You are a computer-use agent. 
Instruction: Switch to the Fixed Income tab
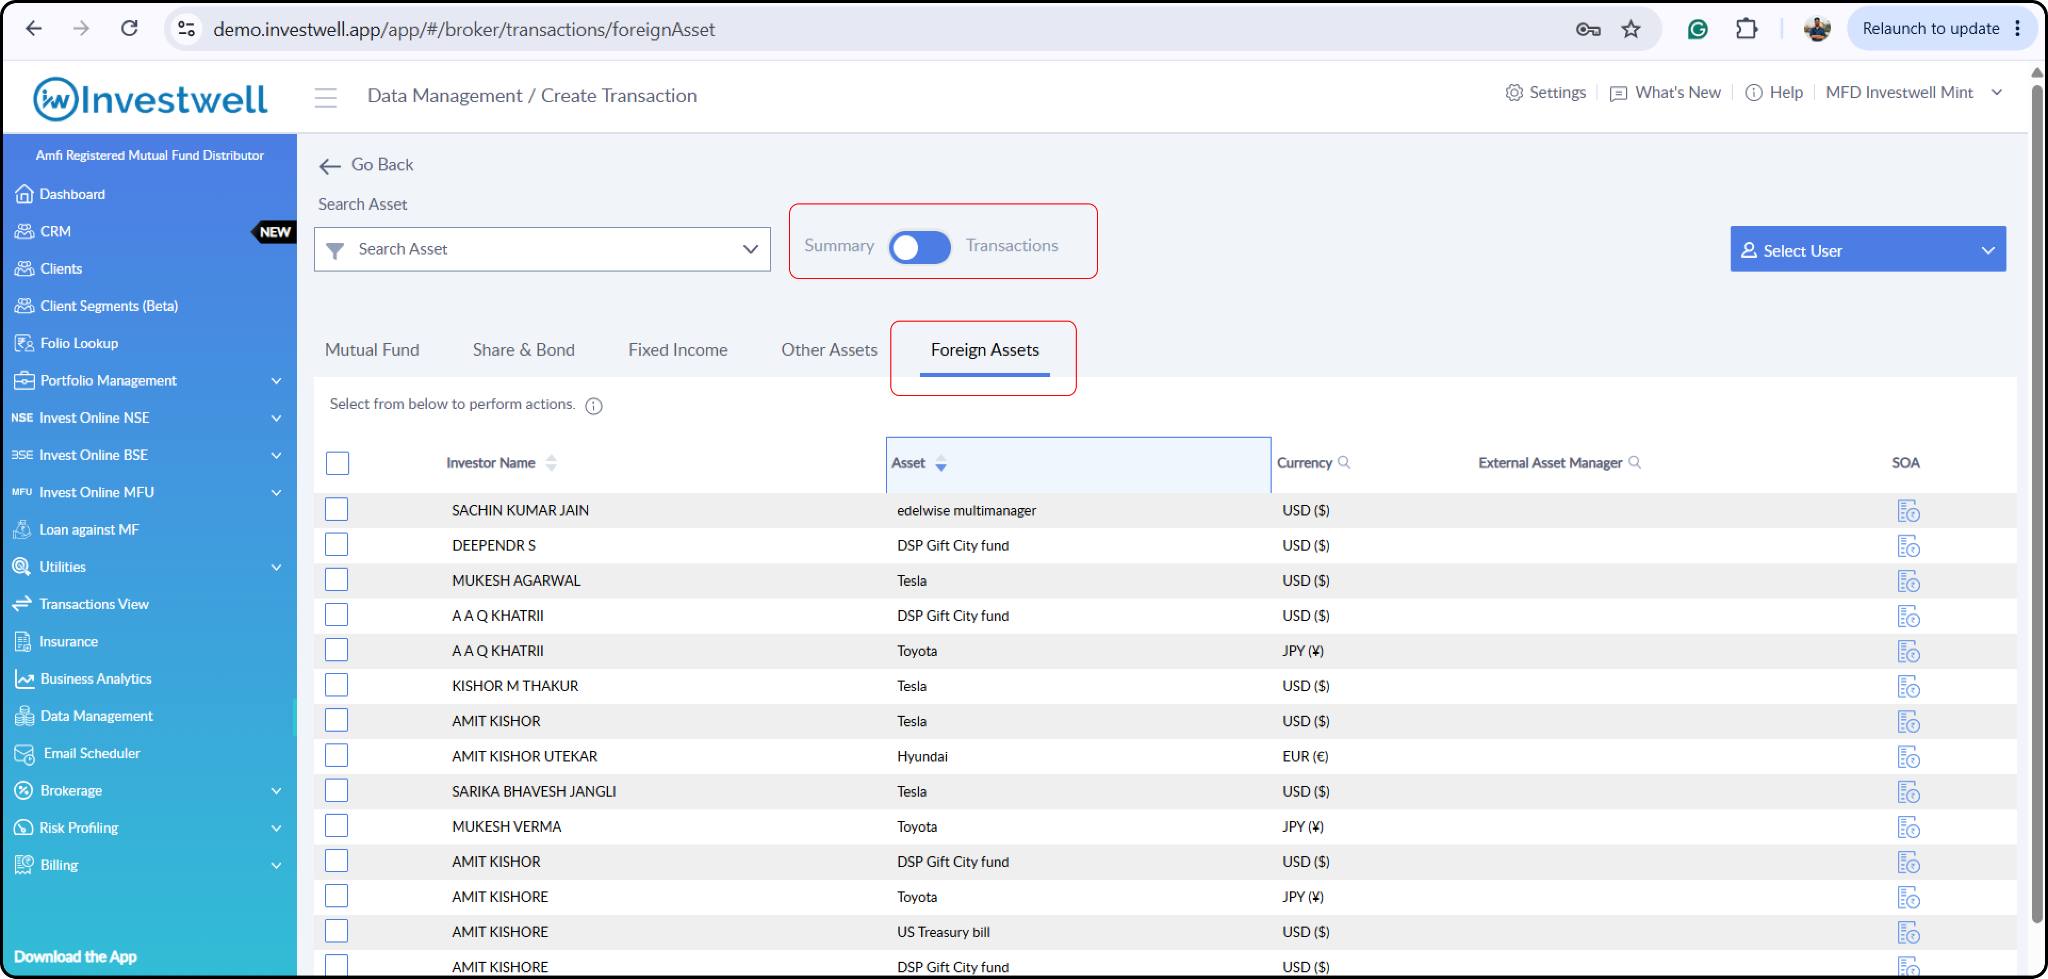(x=678, y=350)
